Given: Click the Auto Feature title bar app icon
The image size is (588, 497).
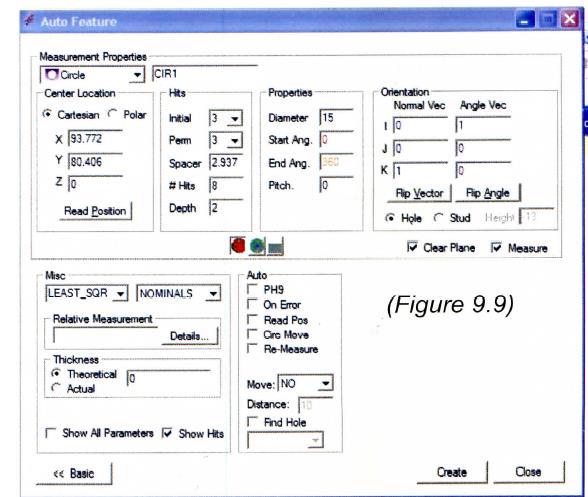Looking at the screenshot, I should 30,20.
